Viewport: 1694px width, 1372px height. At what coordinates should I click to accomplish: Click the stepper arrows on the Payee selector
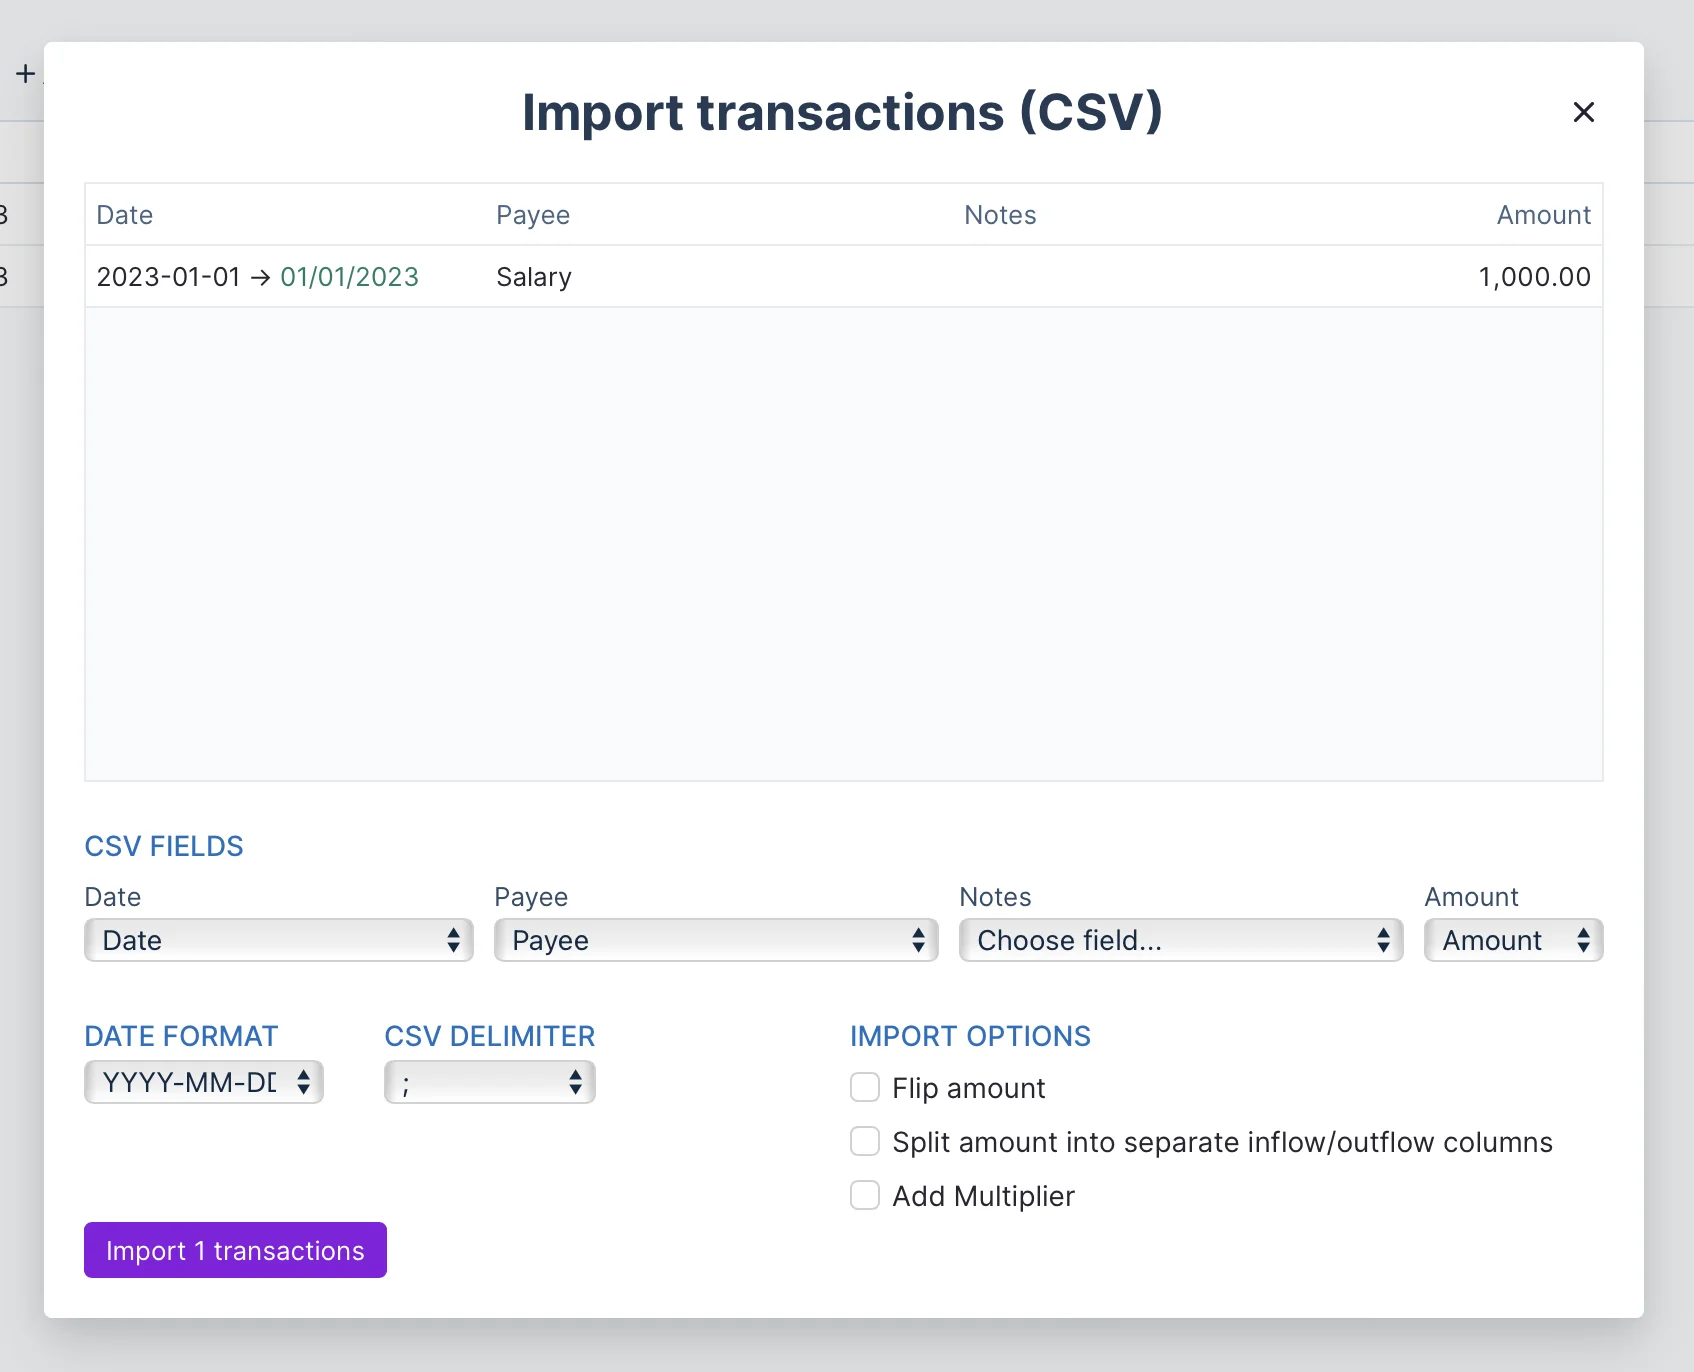point(917,940)
